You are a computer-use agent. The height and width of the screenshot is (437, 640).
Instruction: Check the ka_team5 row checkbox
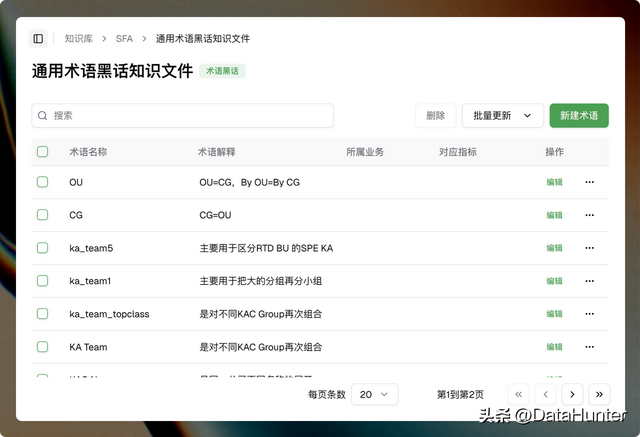click(42, 248)
